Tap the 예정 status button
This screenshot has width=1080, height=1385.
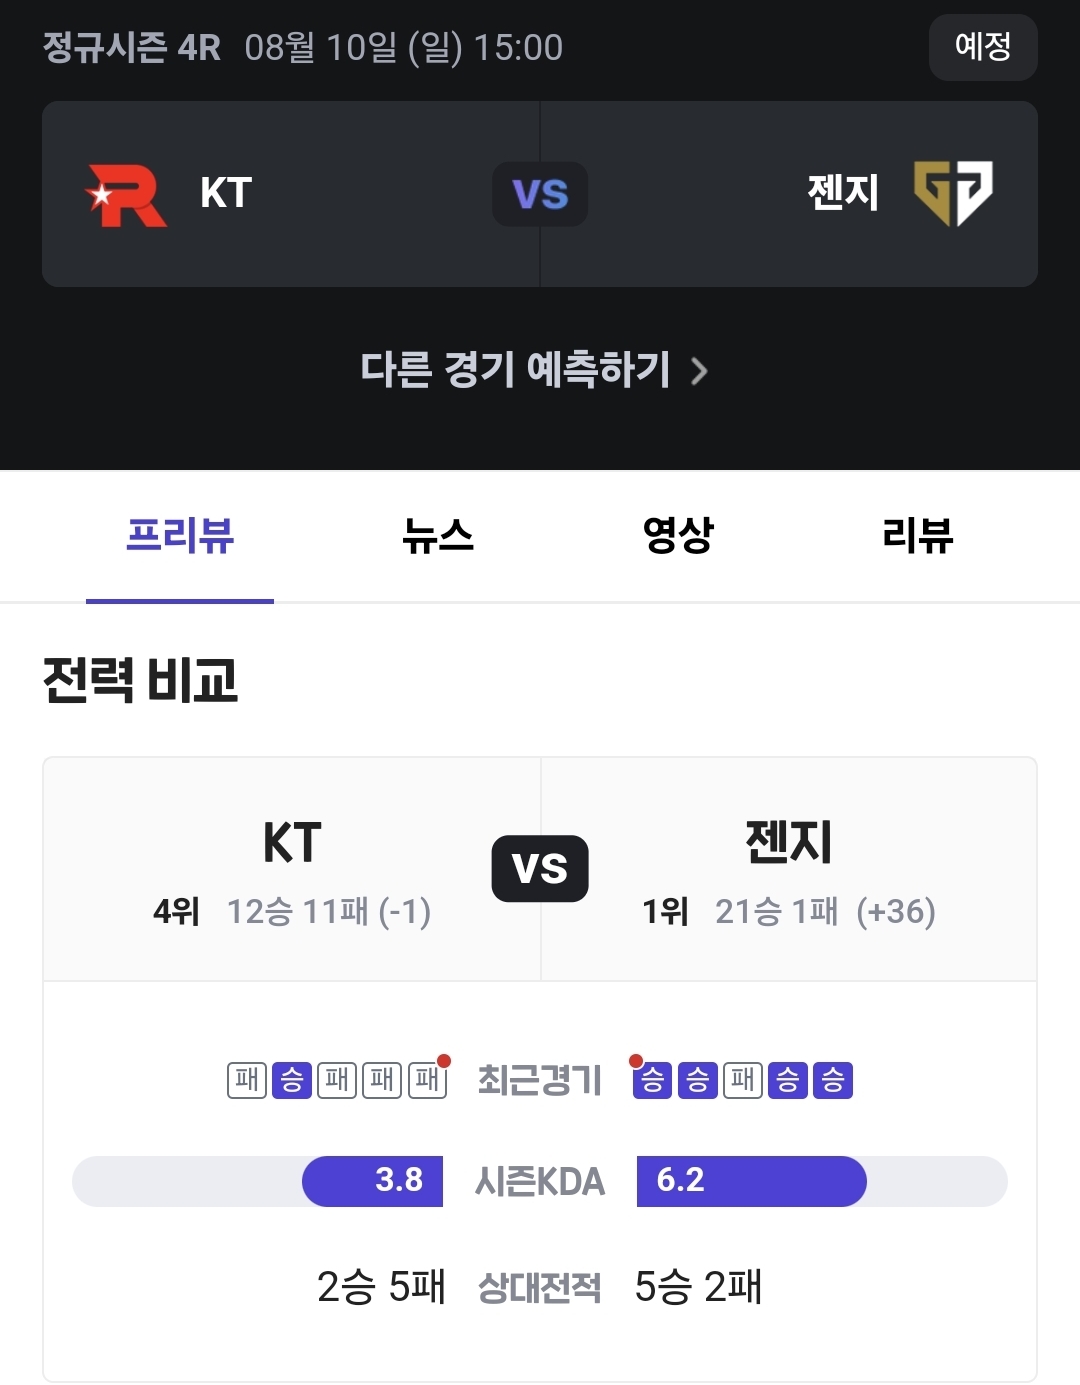click(983, 47)
